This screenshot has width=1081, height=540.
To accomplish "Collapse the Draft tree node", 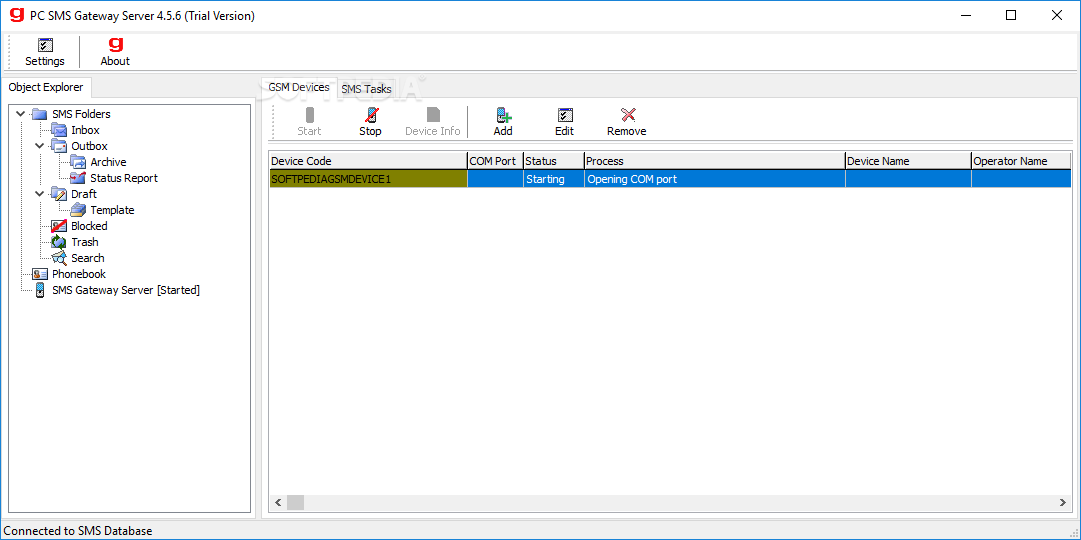I will [39, 194].
